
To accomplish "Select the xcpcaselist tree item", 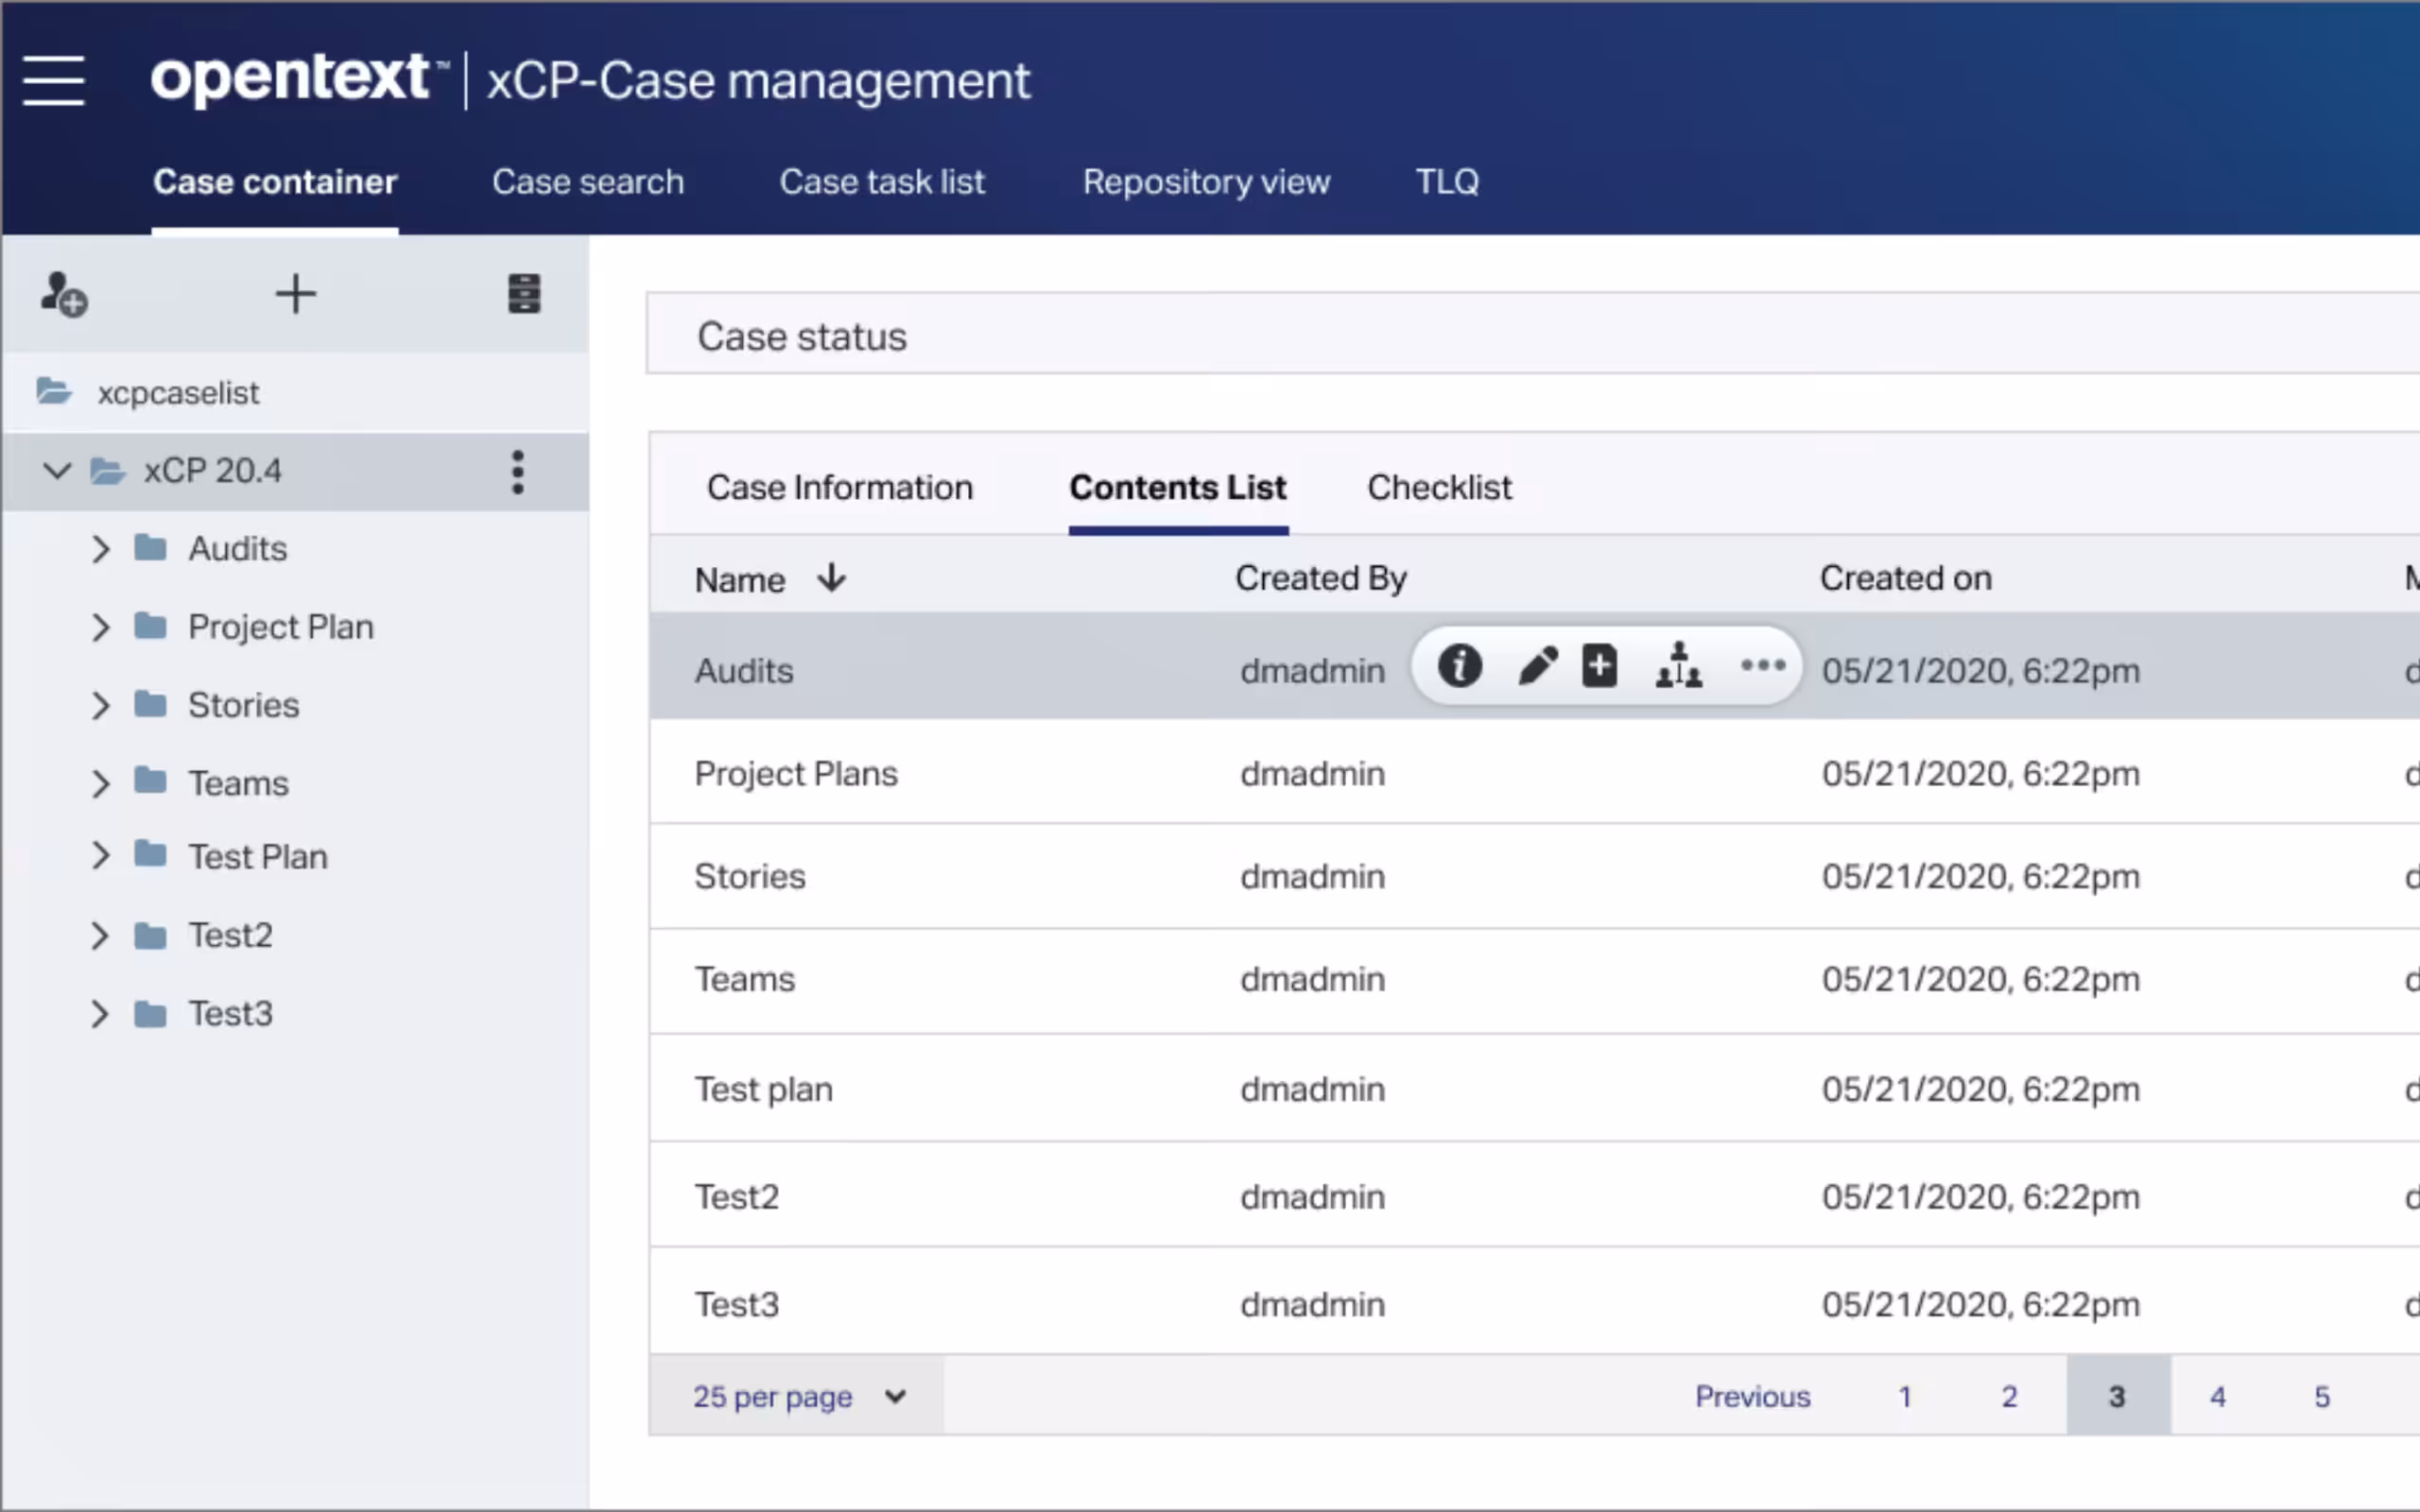I will [x=295, y=392].
